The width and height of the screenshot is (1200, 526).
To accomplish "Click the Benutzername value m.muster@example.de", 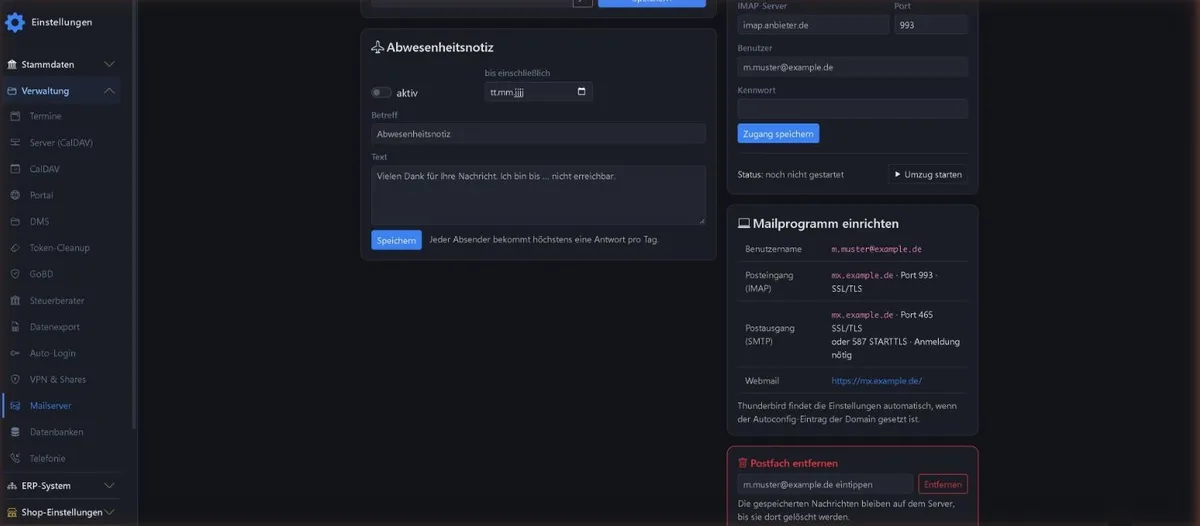I will tap(876, 248).
